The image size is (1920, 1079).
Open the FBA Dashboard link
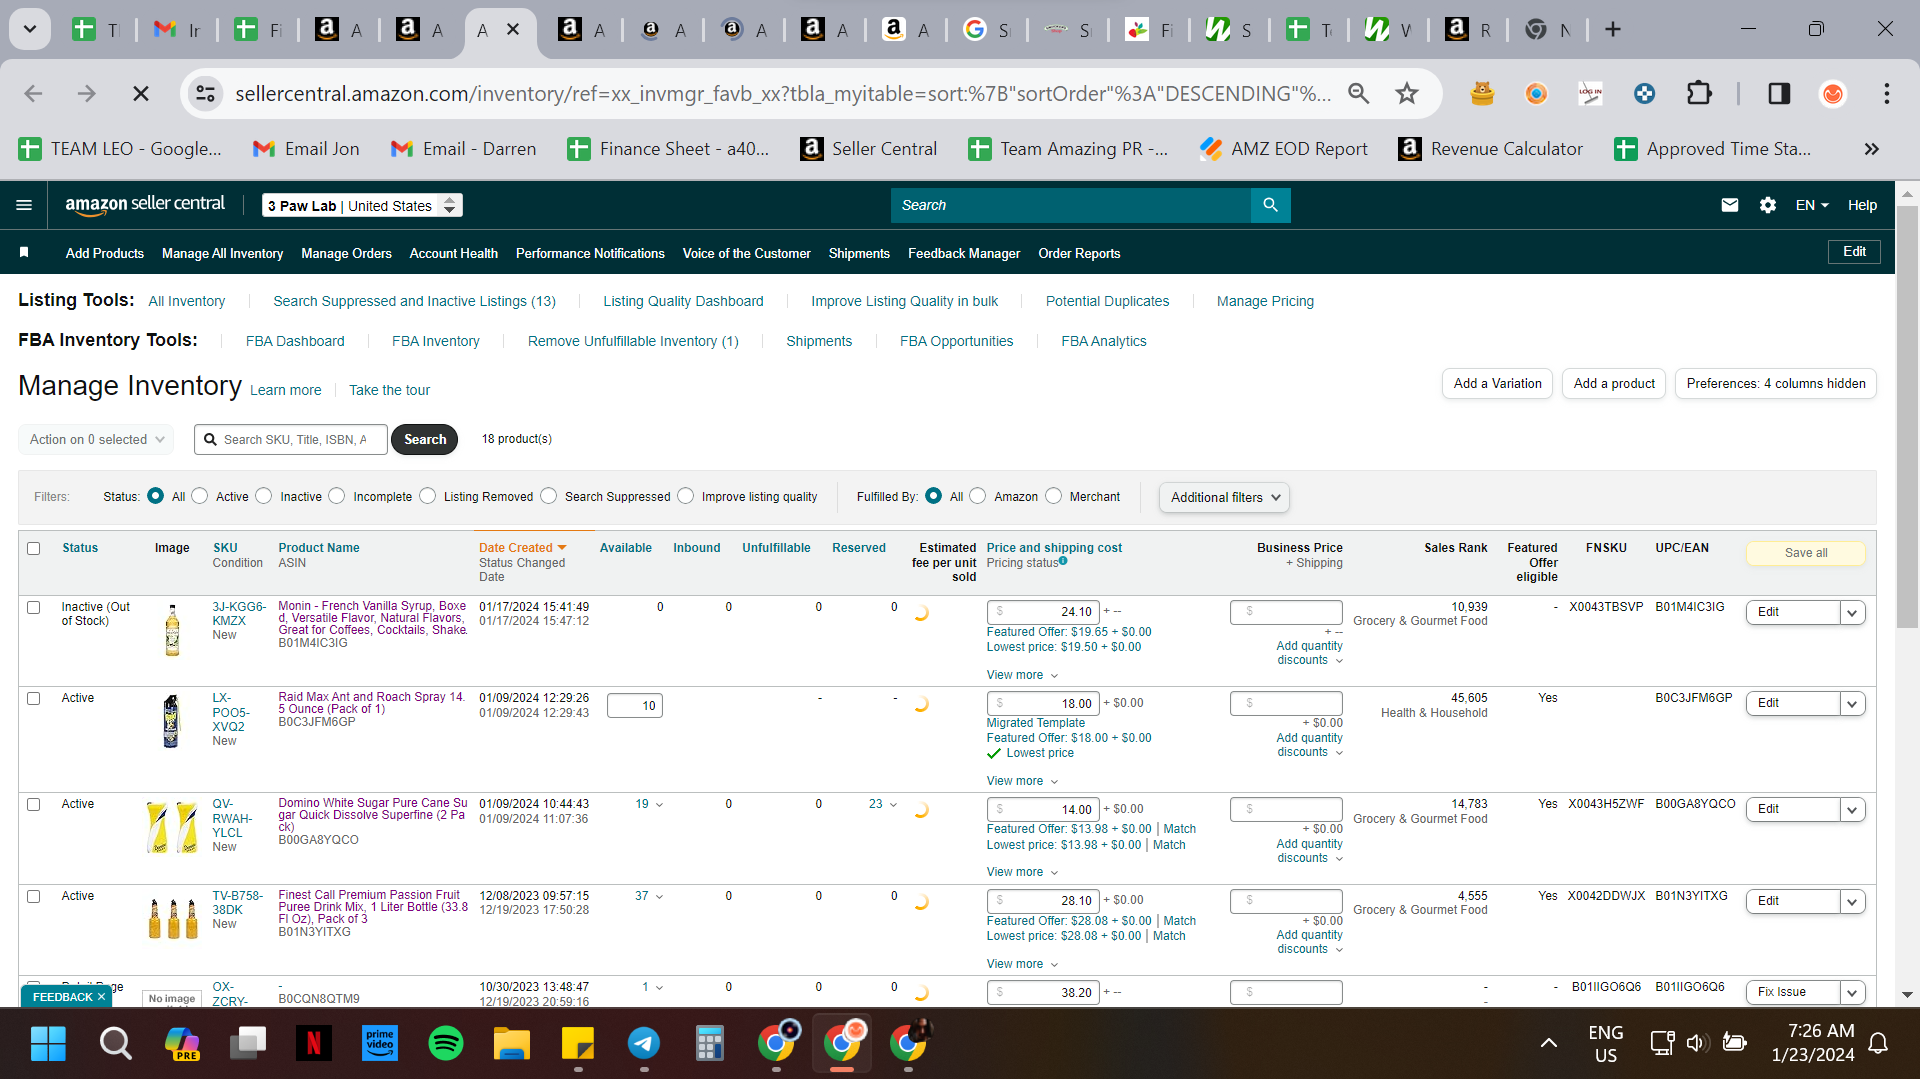tap(295, 341)
